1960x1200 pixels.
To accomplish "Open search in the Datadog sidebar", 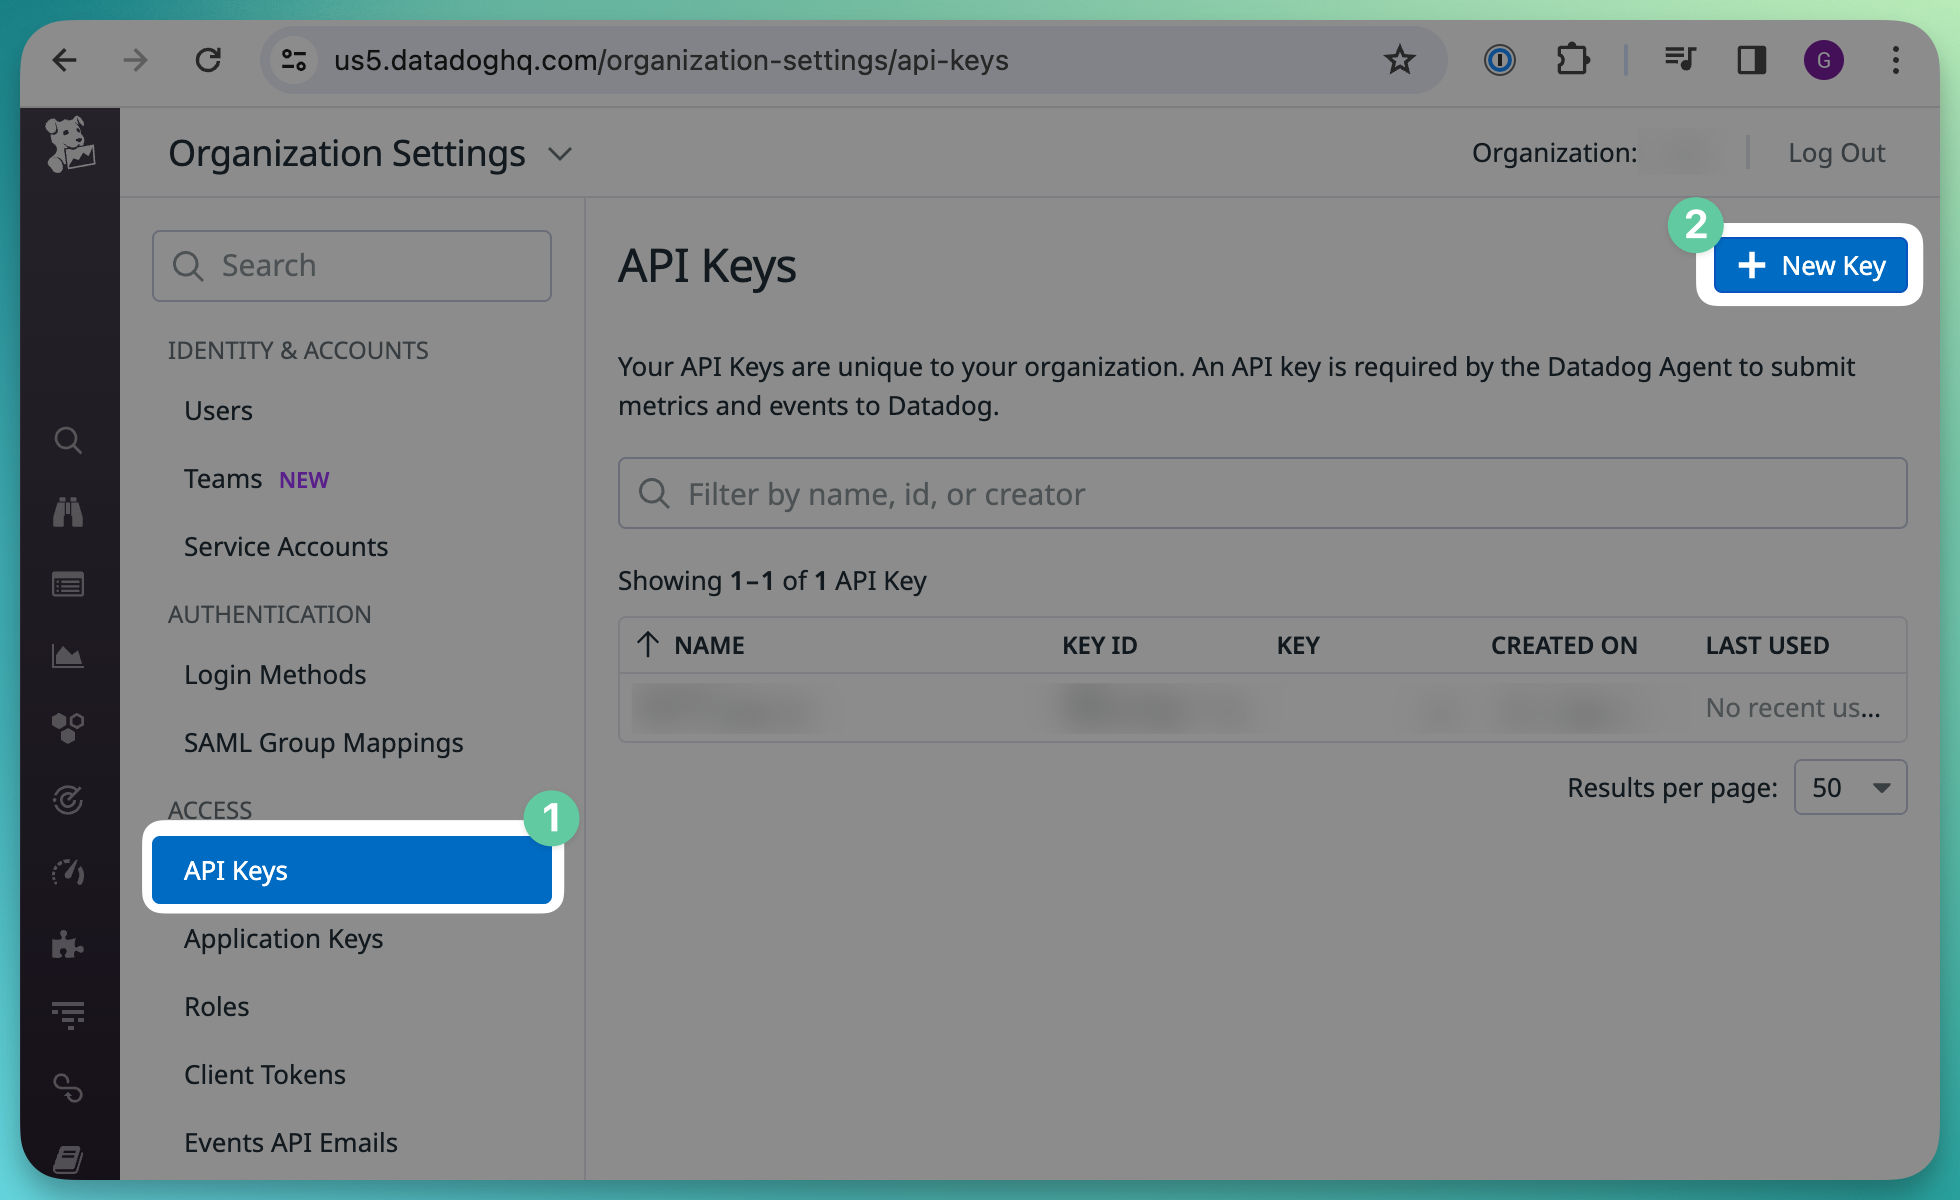I will click(68, 440).
